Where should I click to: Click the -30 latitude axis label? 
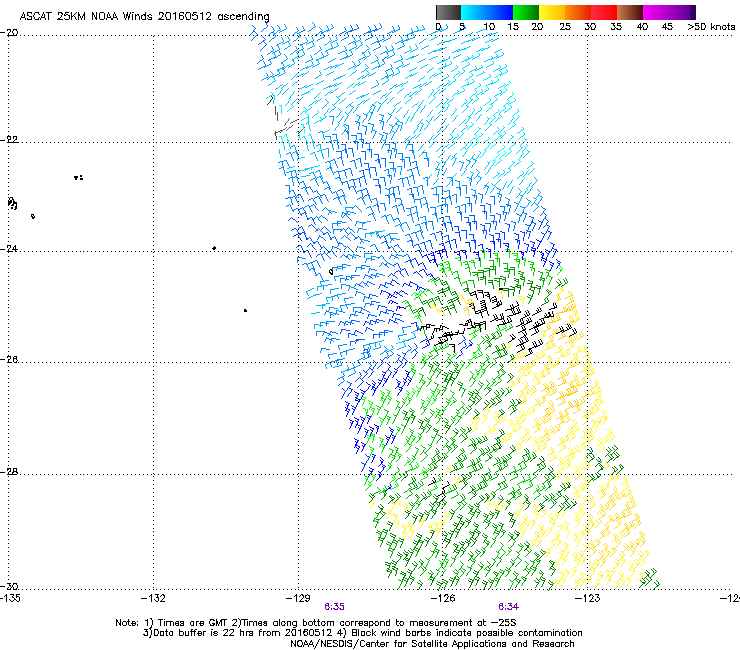[9, 586]
